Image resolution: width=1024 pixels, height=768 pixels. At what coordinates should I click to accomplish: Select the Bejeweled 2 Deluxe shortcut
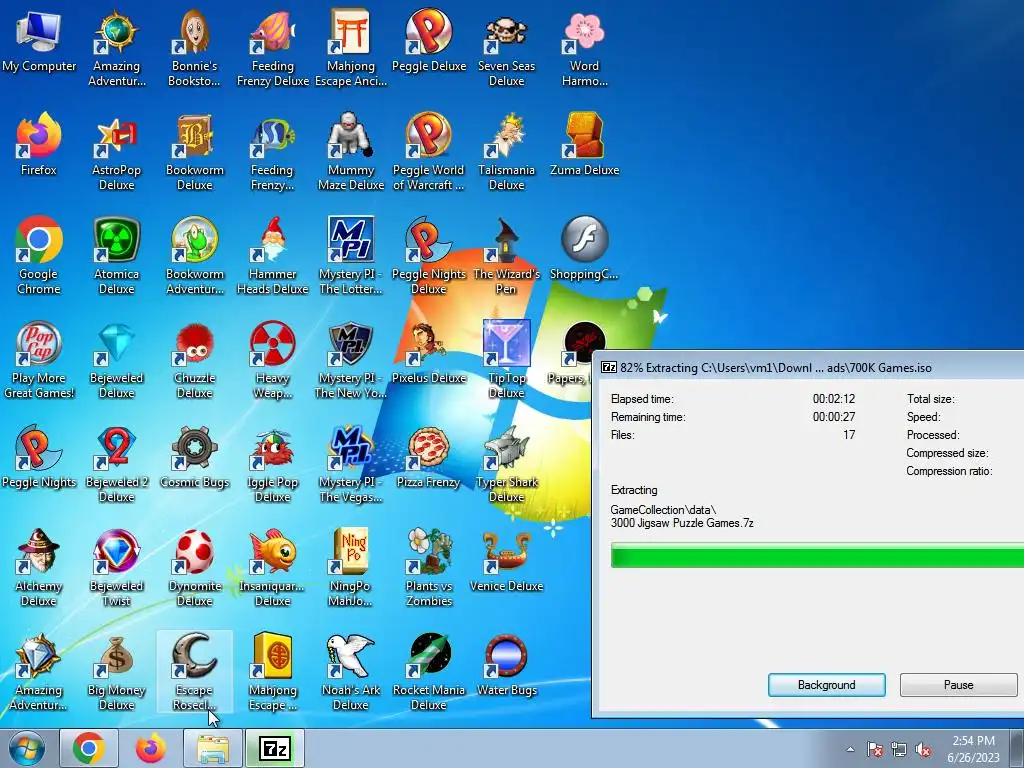pos(116,464)
